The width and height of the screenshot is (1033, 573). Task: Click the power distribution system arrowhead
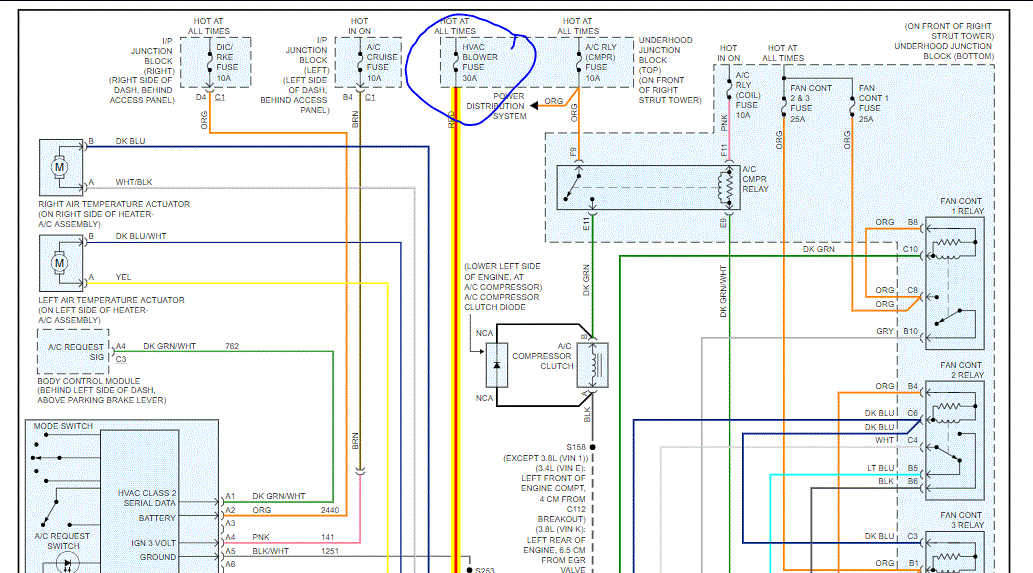[534, 105]
